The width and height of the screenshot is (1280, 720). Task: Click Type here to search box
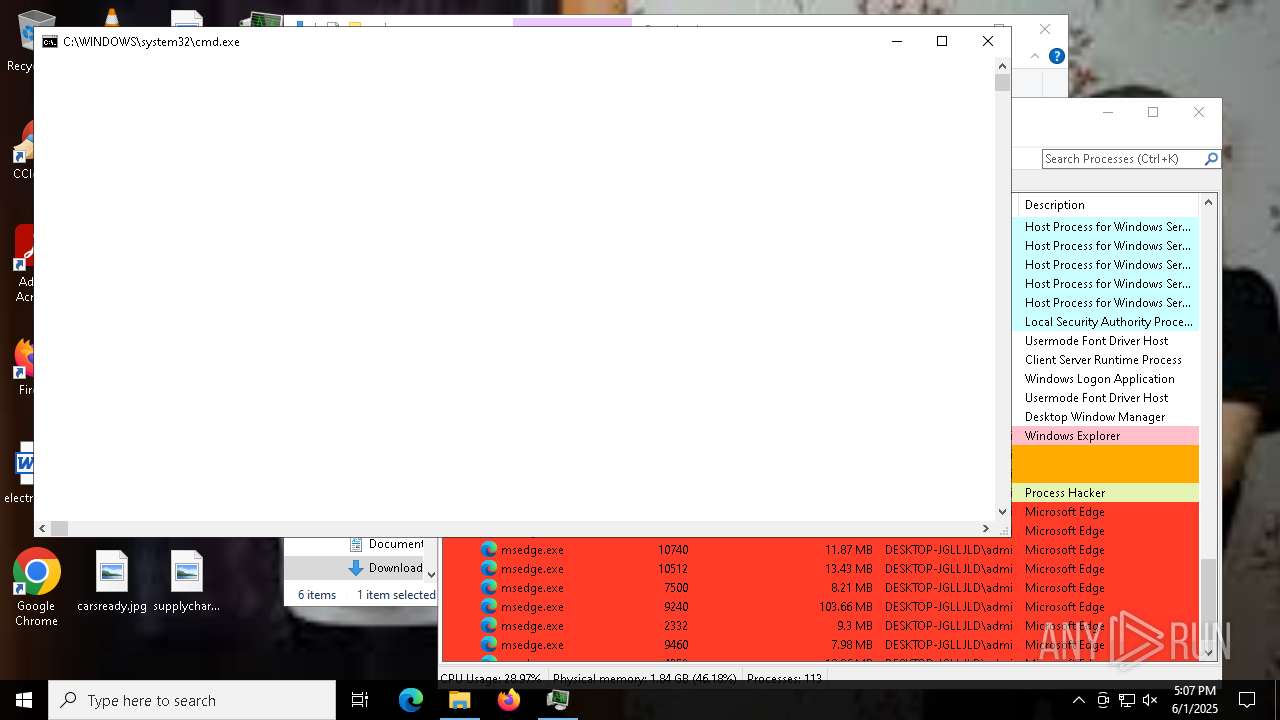[192, 700]
